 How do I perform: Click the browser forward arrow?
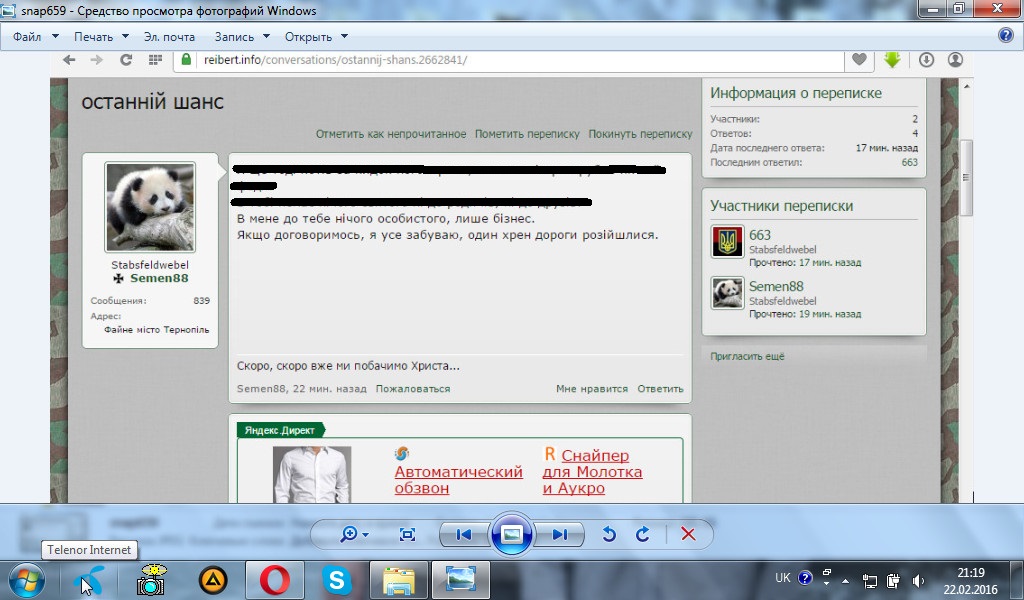click(x=97, y=59)
